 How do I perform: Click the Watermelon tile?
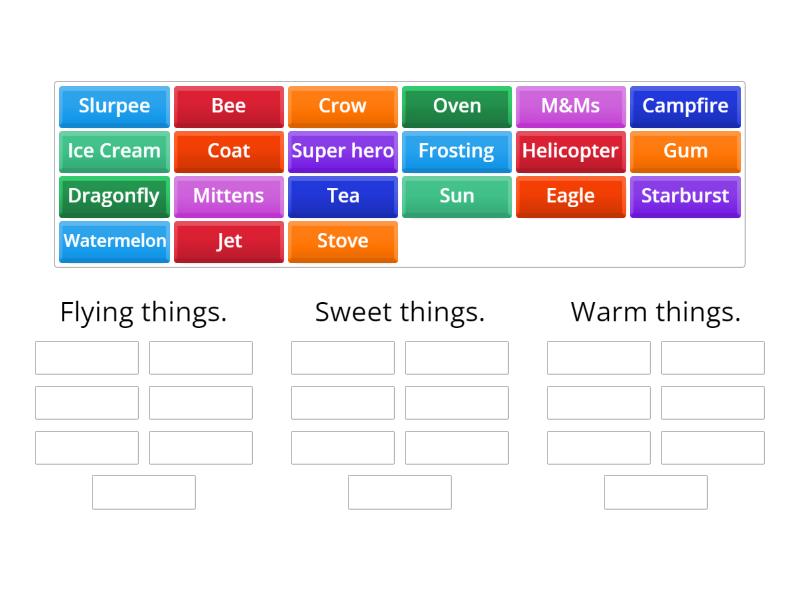coord(114,241)
